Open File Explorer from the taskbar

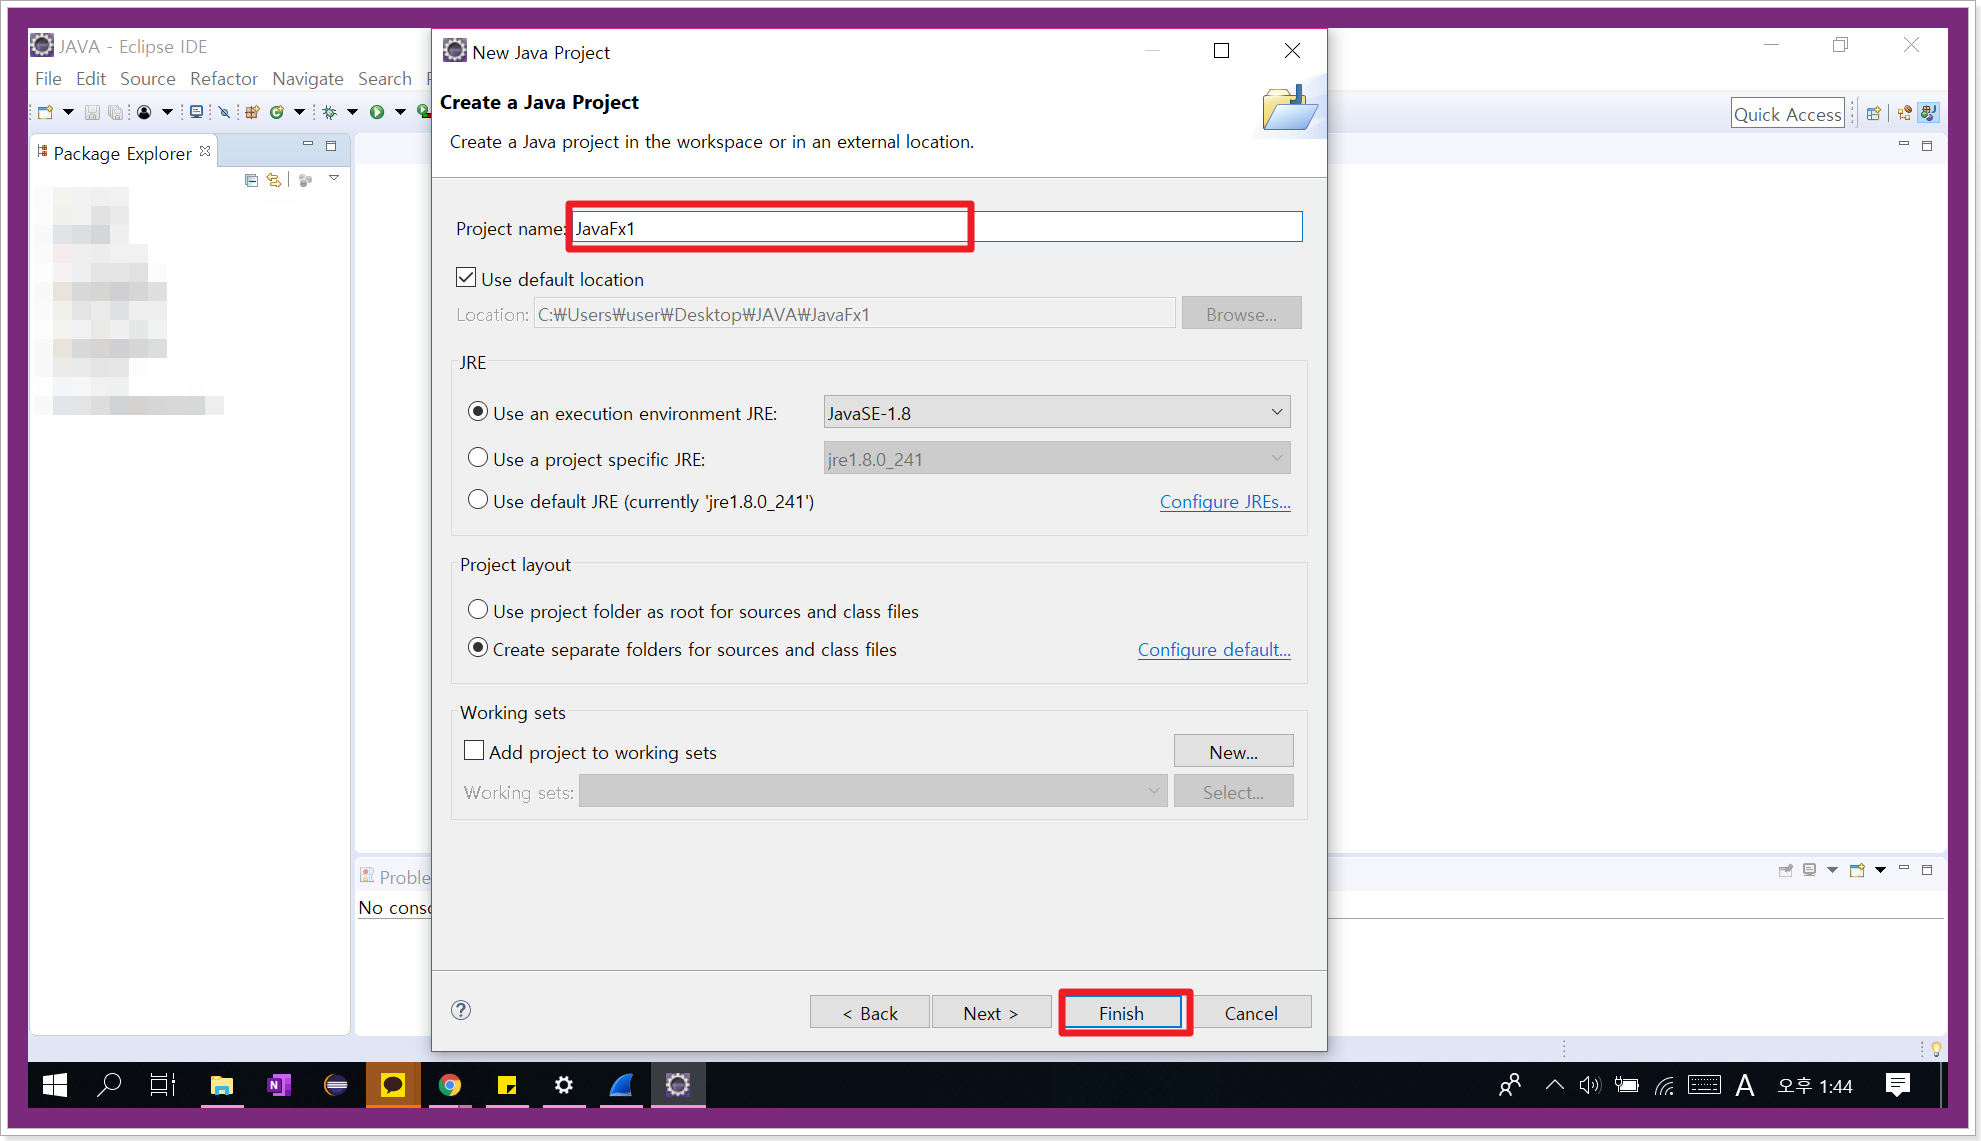(222, 1085)
